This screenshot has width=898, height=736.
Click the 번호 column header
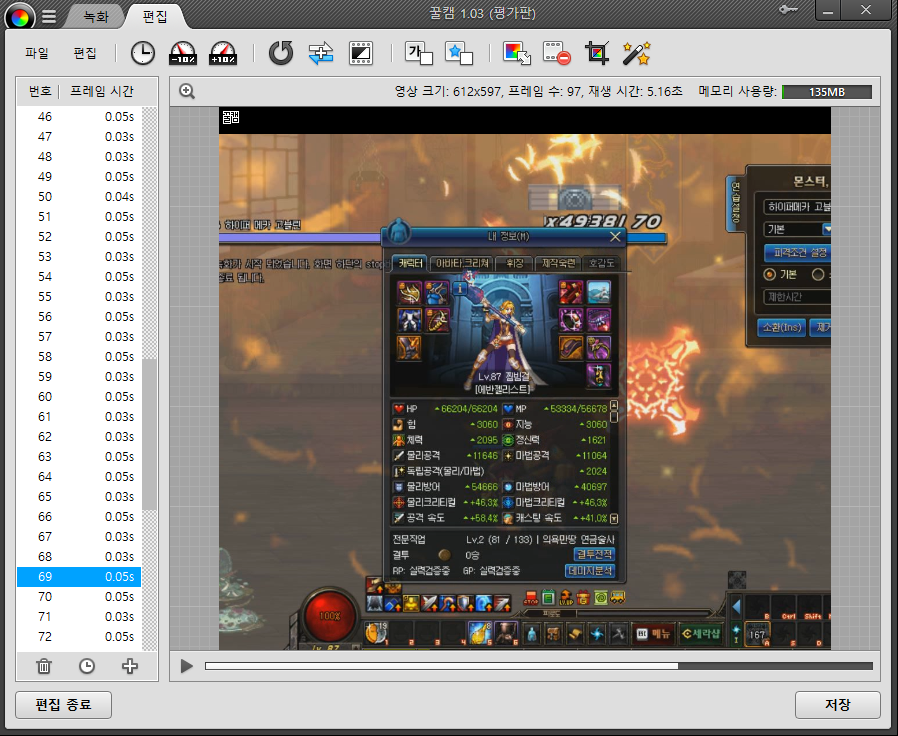(x=40, y=91)
